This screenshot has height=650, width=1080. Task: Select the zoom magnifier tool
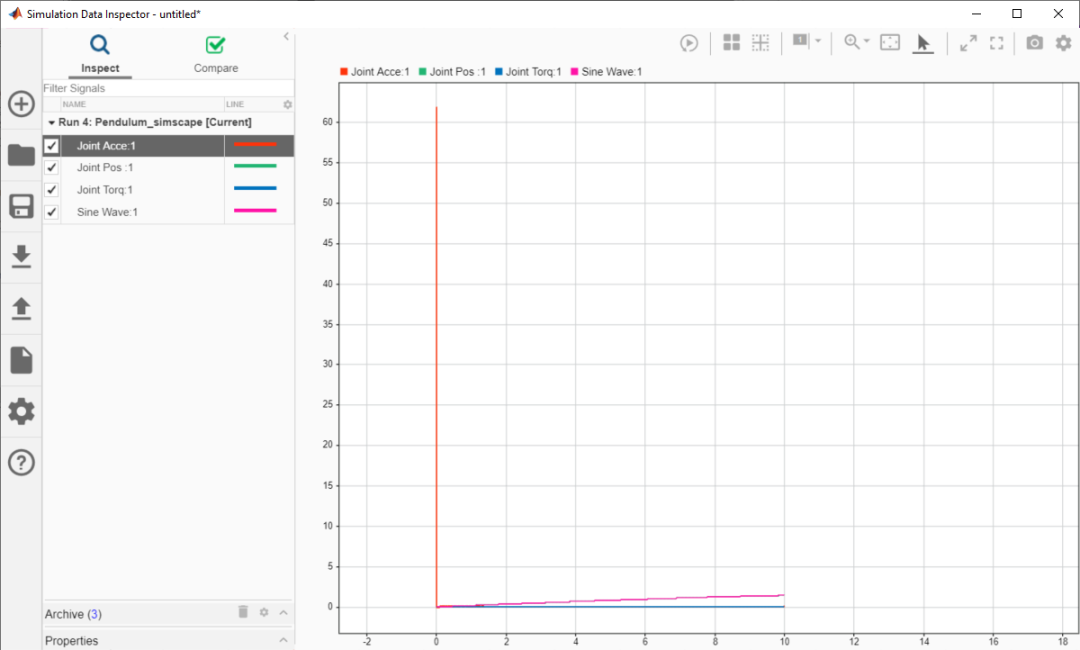(852, 42)
